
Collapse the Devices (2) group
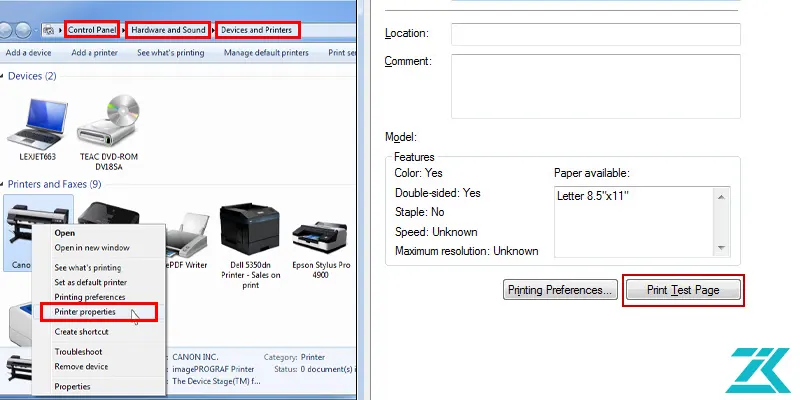3,77
